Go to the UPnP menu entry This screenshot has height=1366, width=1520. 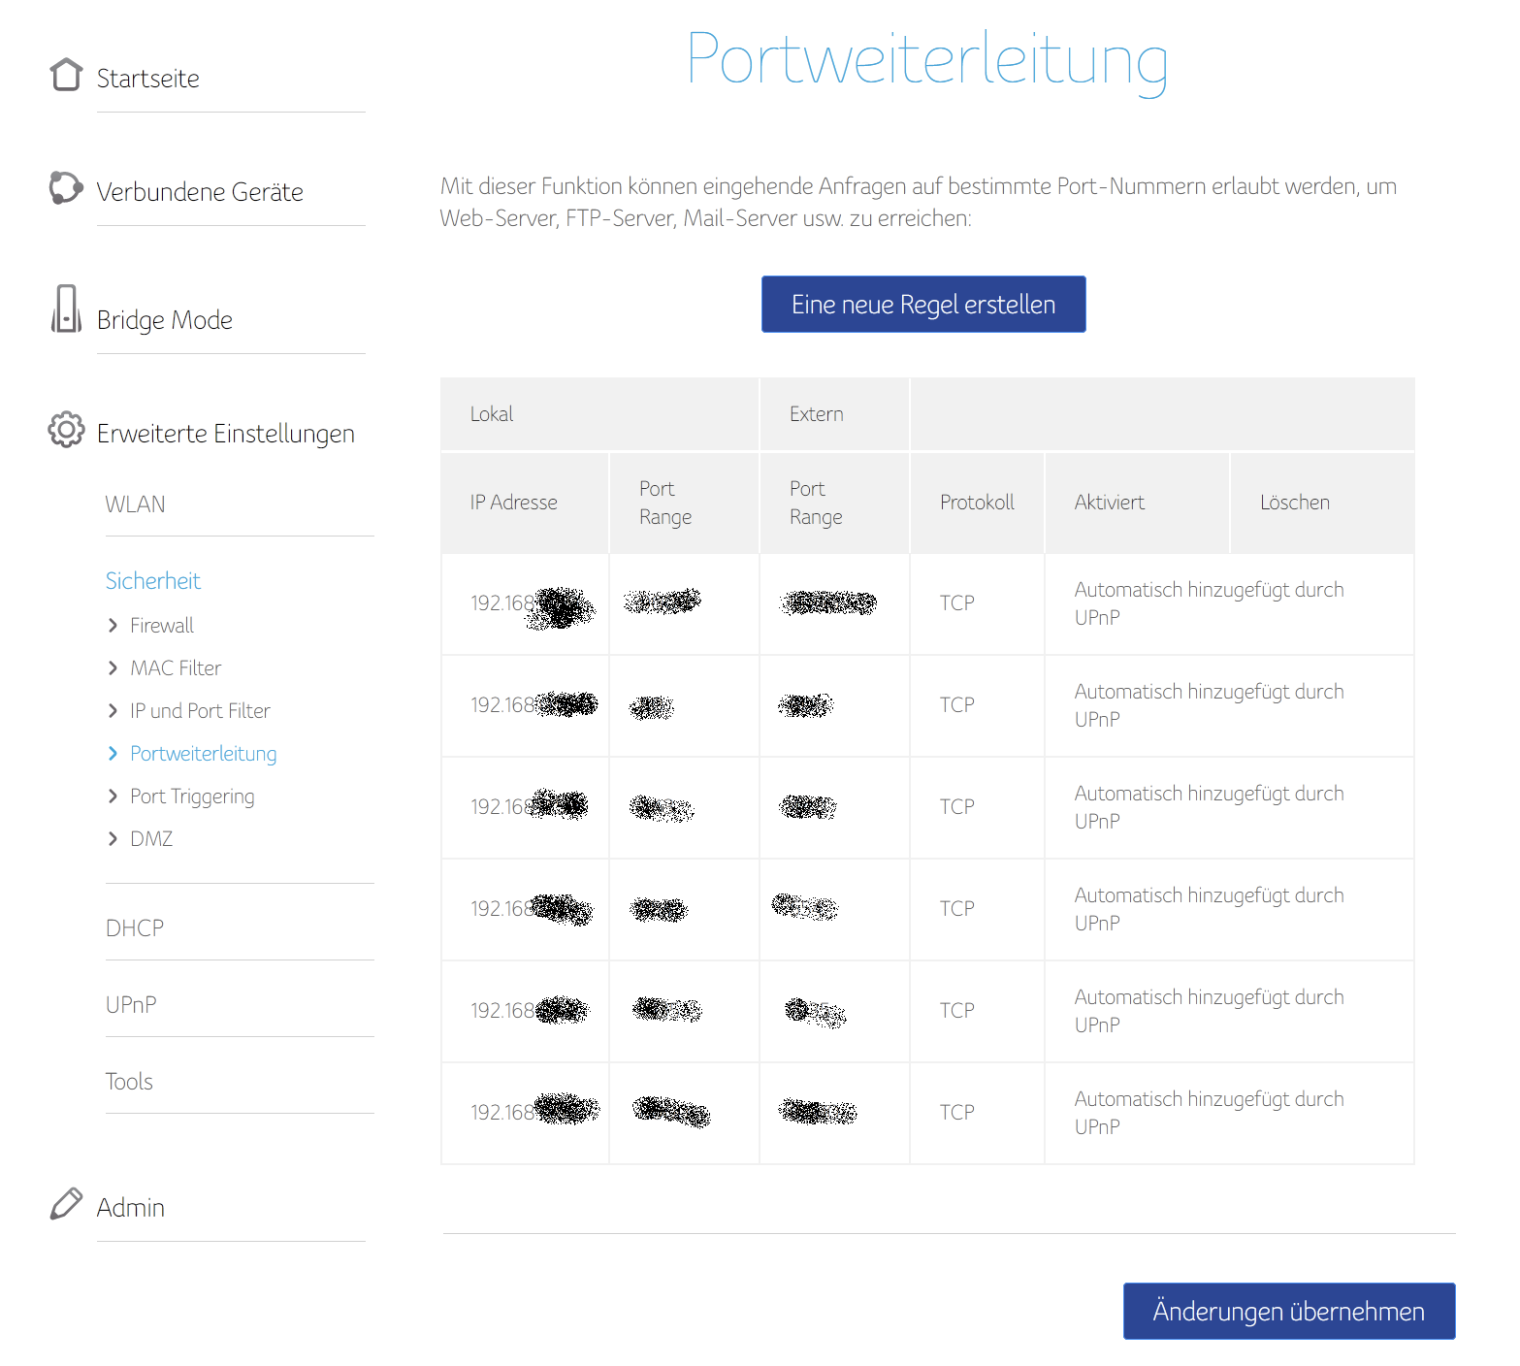[x=131, y=1005]
